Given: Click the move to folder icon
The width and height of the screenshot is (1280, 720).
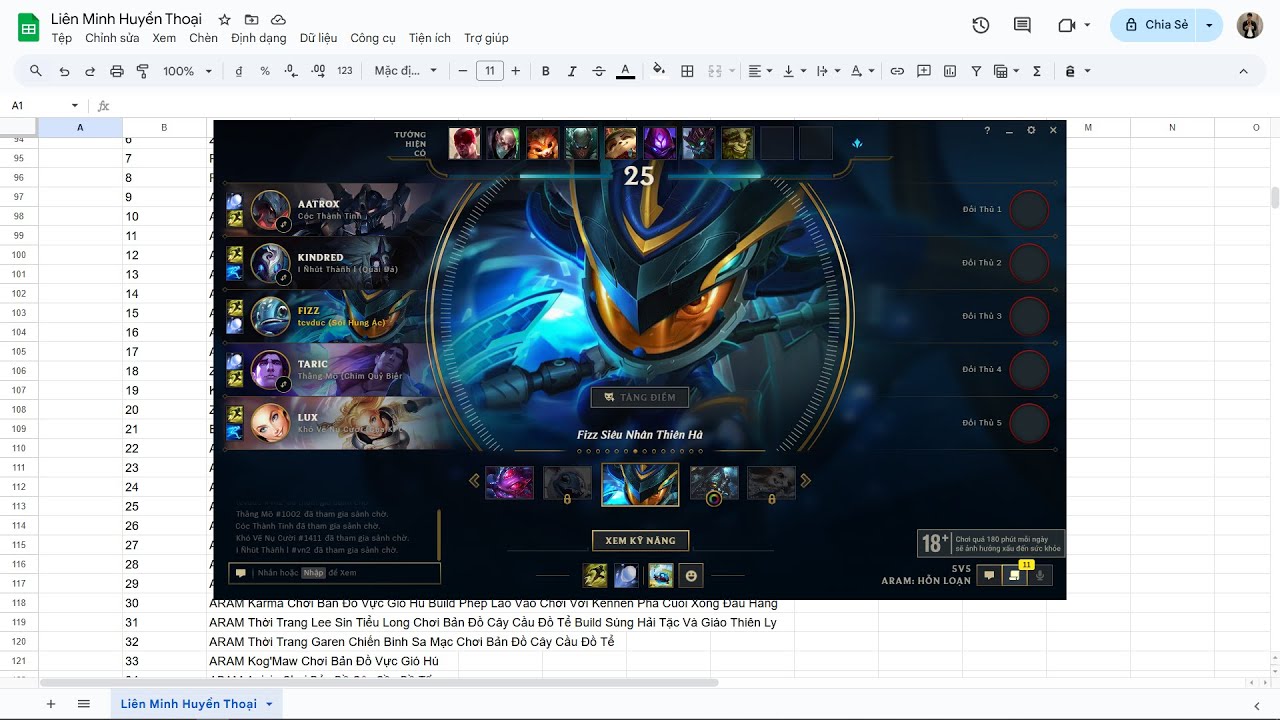Looking at the screenshot, I should coord(251,20).
